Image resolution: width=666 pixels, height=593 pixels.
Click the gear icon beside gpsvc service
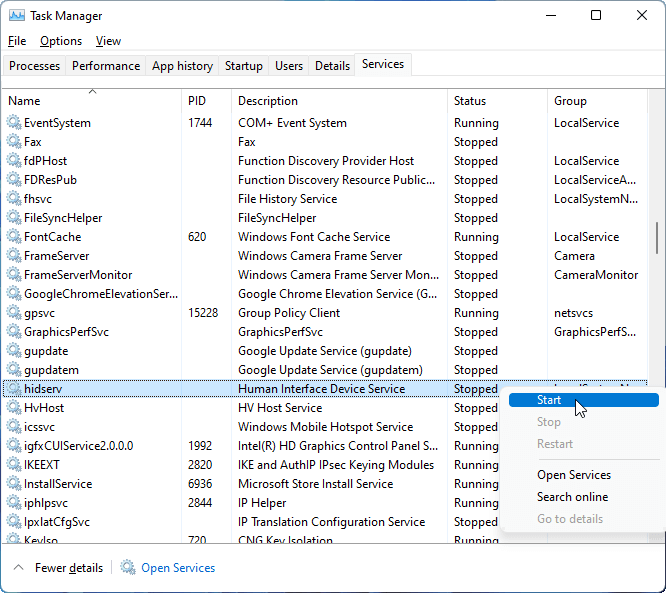14,313
